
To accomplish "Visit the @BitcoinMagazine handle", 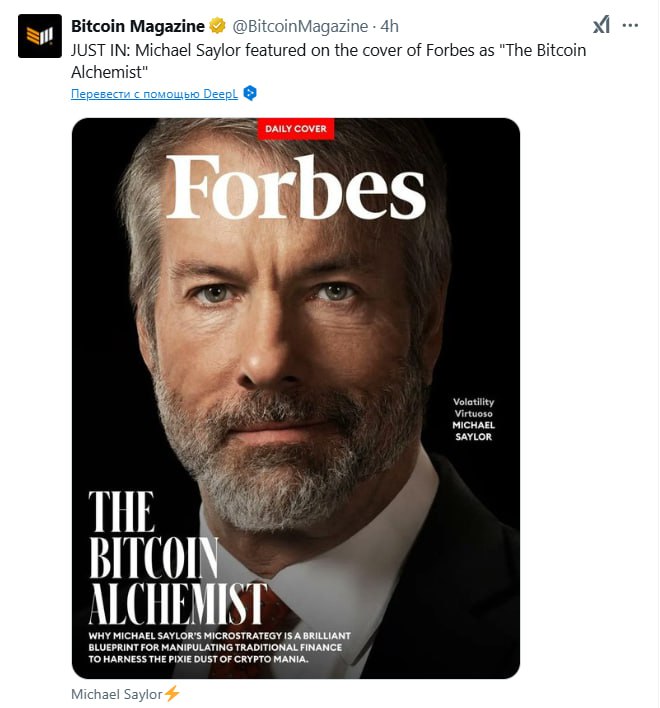I will point(300,26).
